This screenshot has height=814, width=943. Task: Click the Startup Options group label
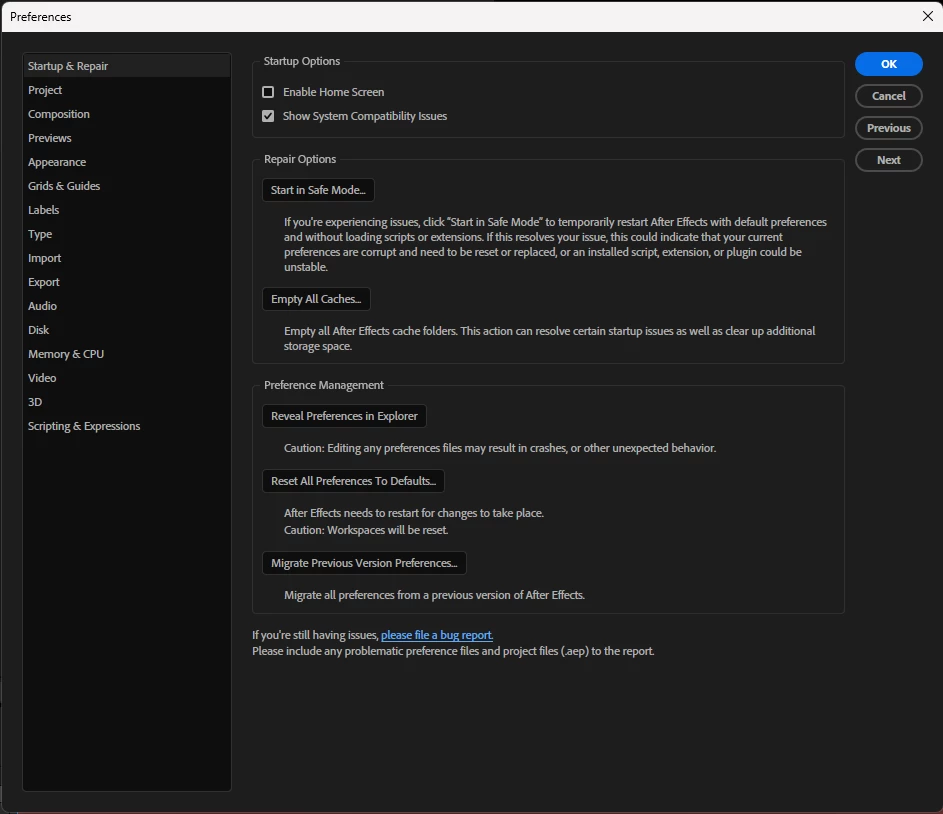point(301,61)
